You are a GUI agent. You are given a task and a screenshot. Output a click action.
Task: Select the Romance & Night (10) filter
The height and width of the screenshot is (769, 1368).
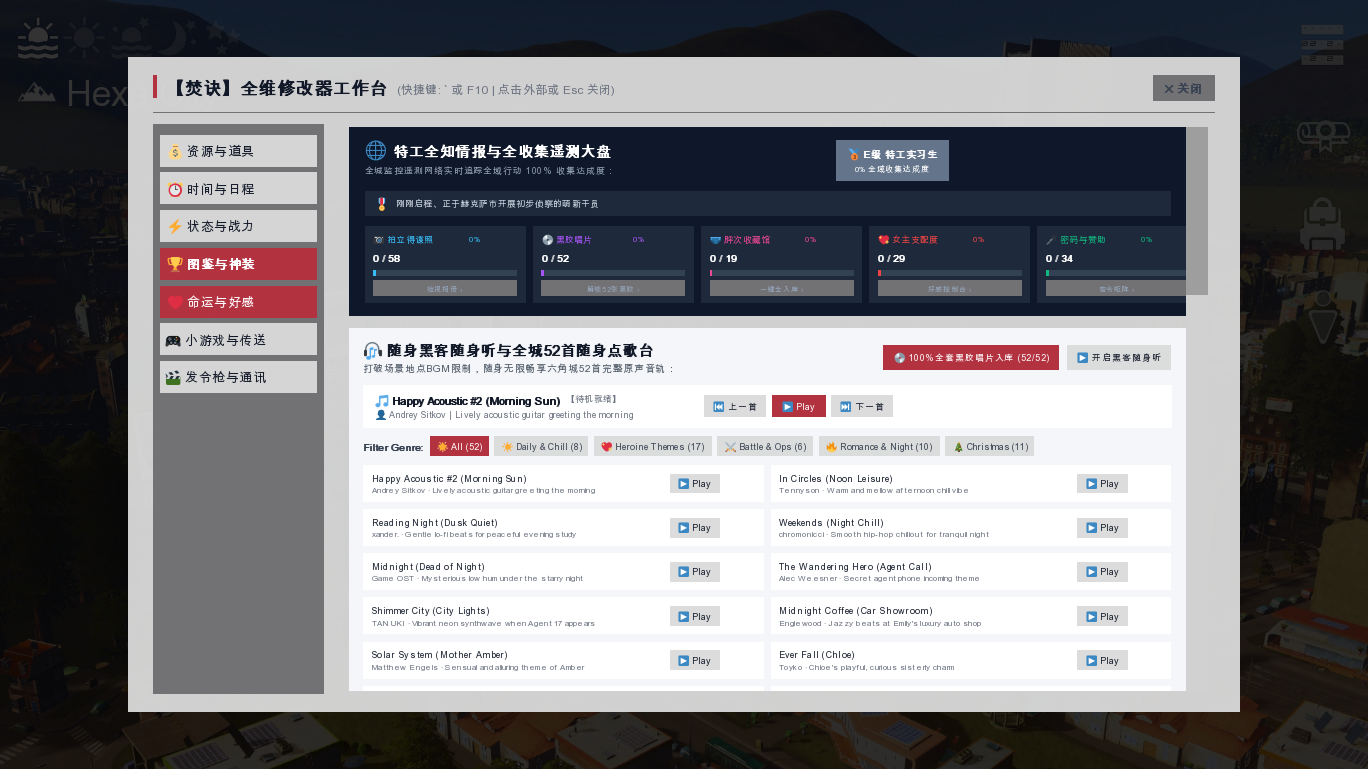click(x=880, y=447)
